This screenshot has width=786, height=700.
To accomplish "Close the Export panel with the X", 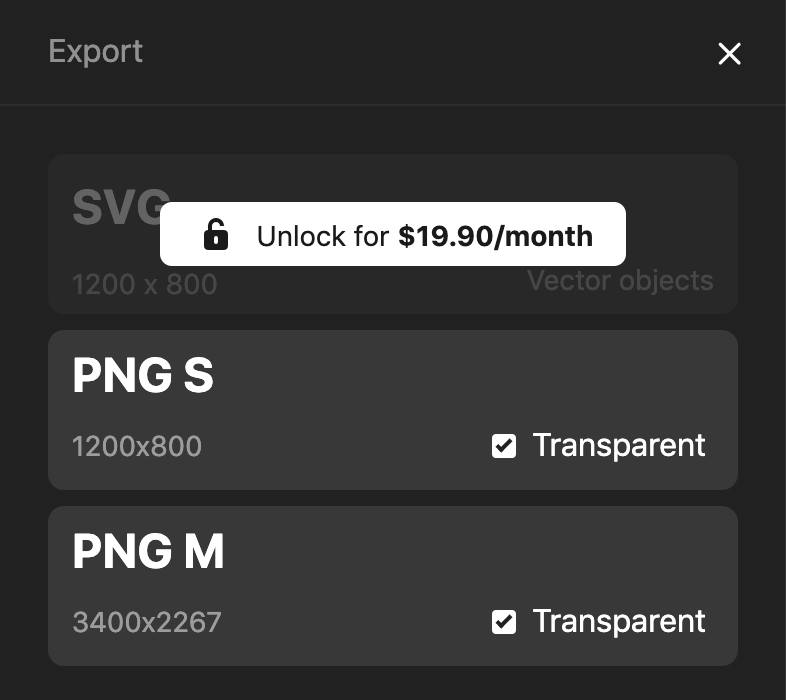I will click(x=729, y=54).
